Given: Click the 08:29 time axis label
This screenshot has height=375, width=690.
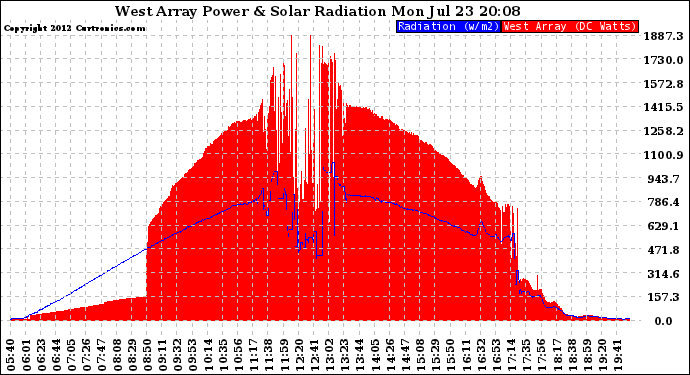Looking at the screenshot, I should (132, 354).
